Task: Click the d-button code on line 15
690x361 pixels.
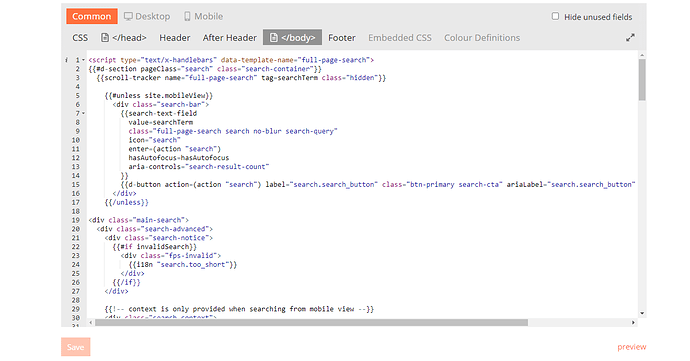Action: [378, 184]
